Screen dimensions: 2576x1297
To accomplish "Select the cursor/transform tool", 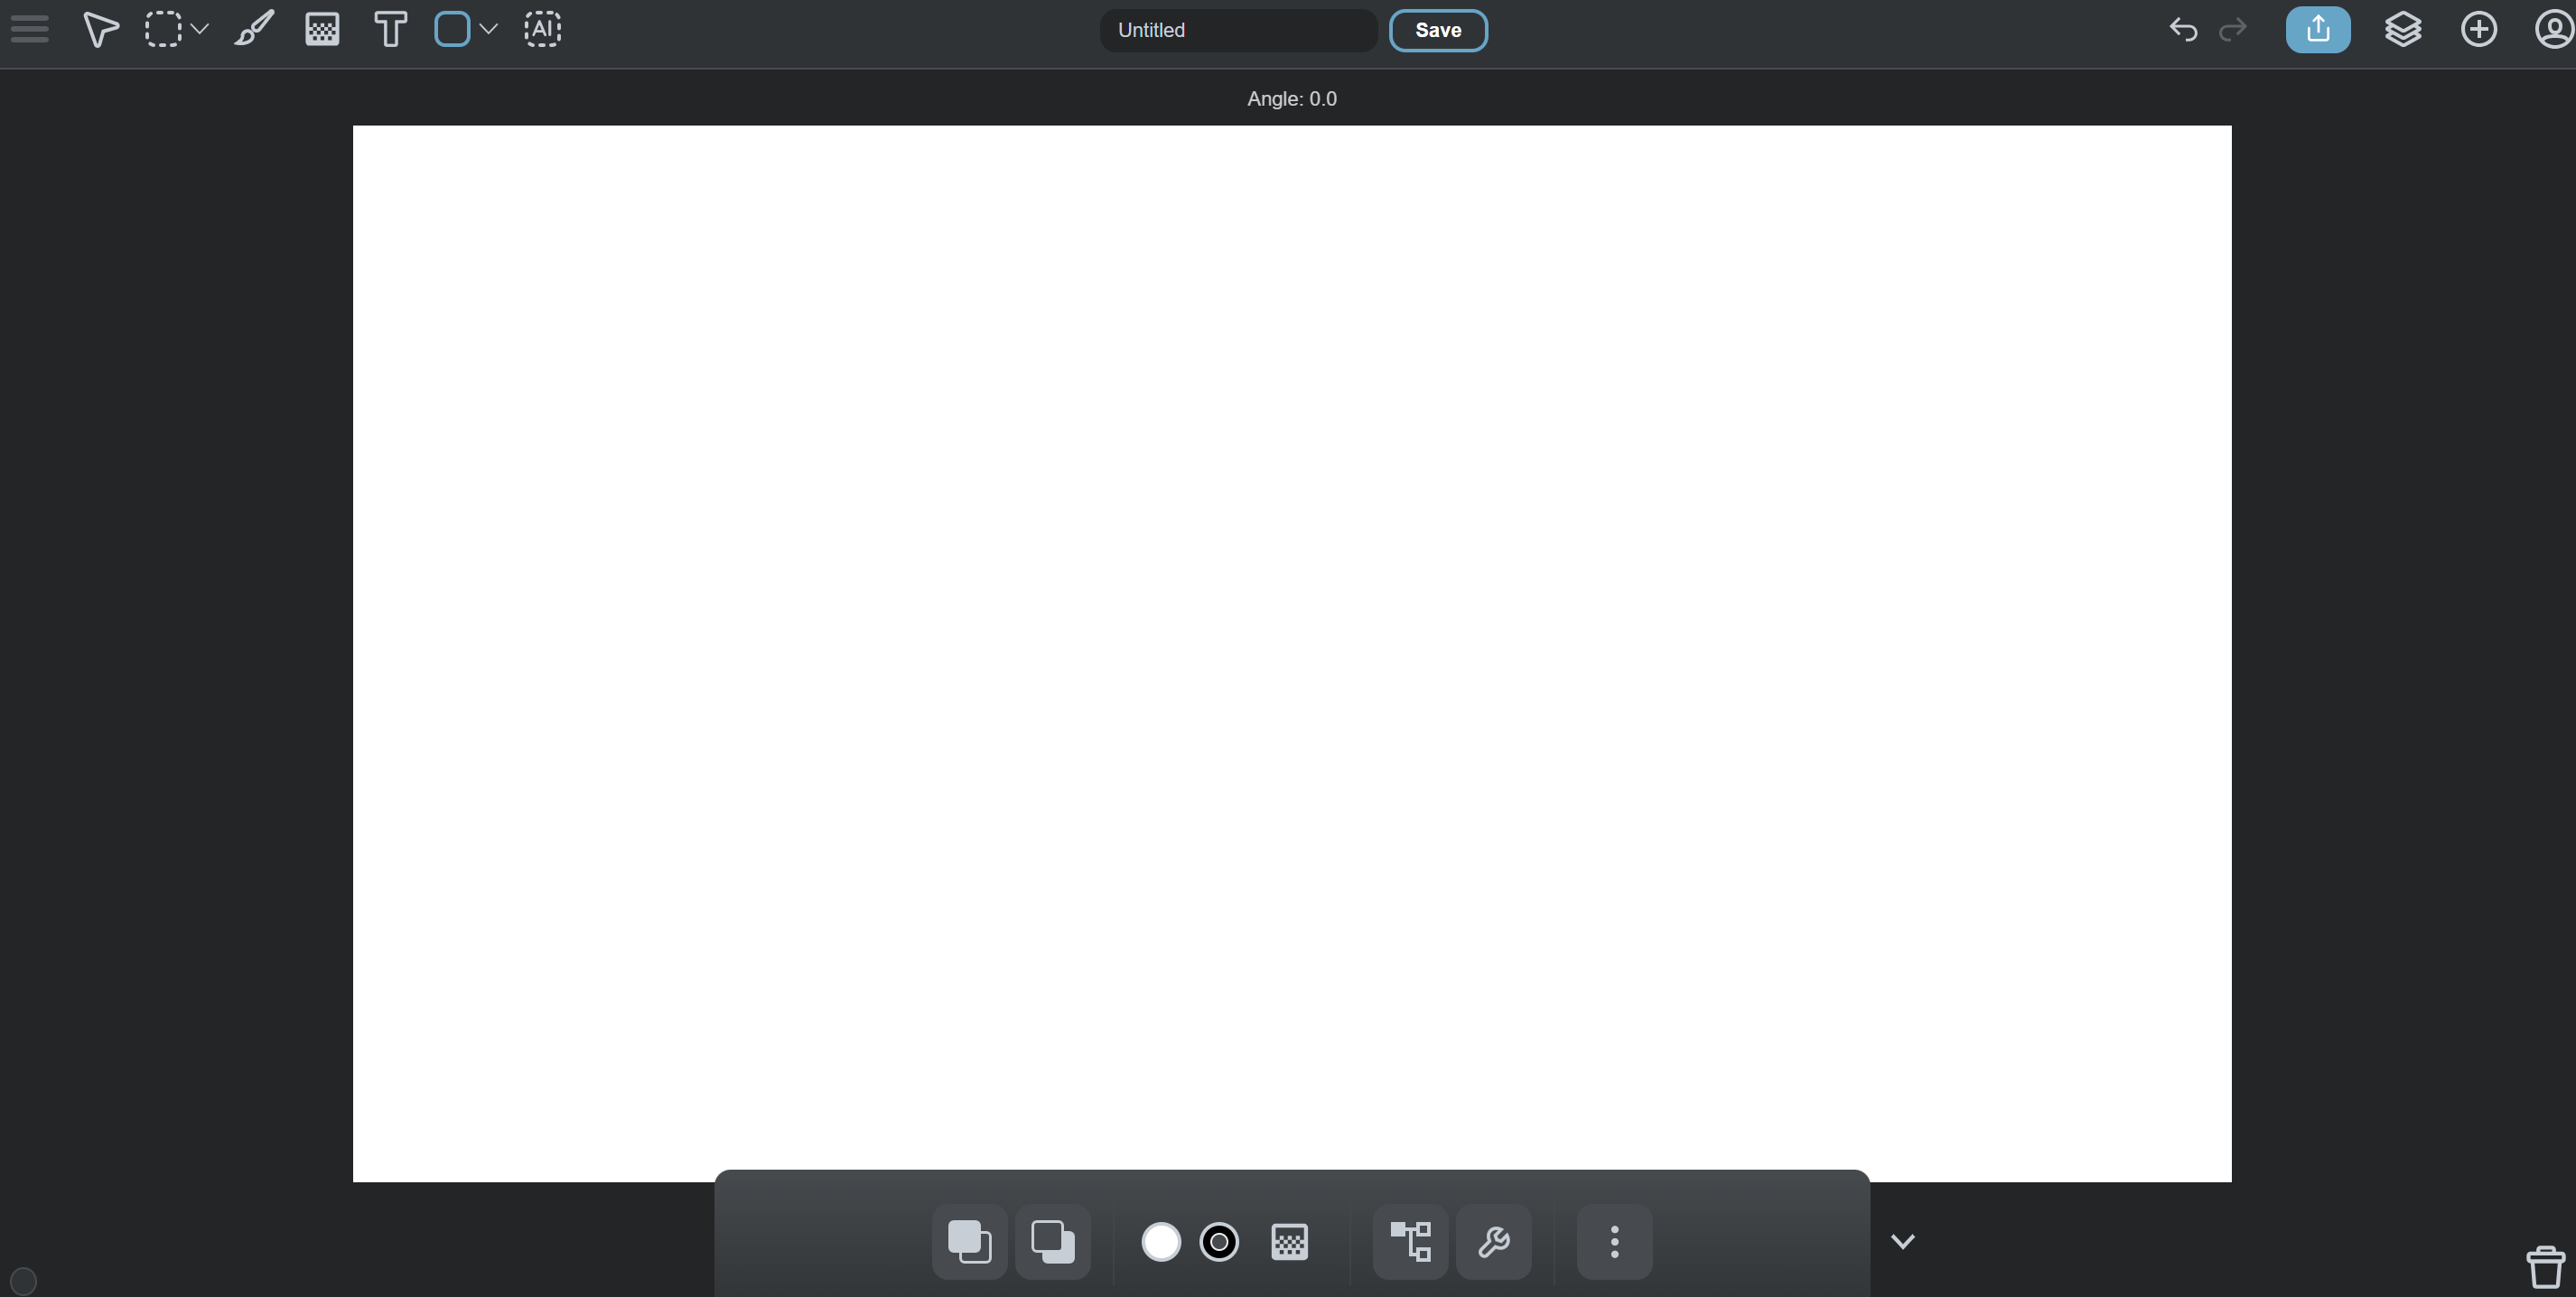I will [x=99, y=29].
